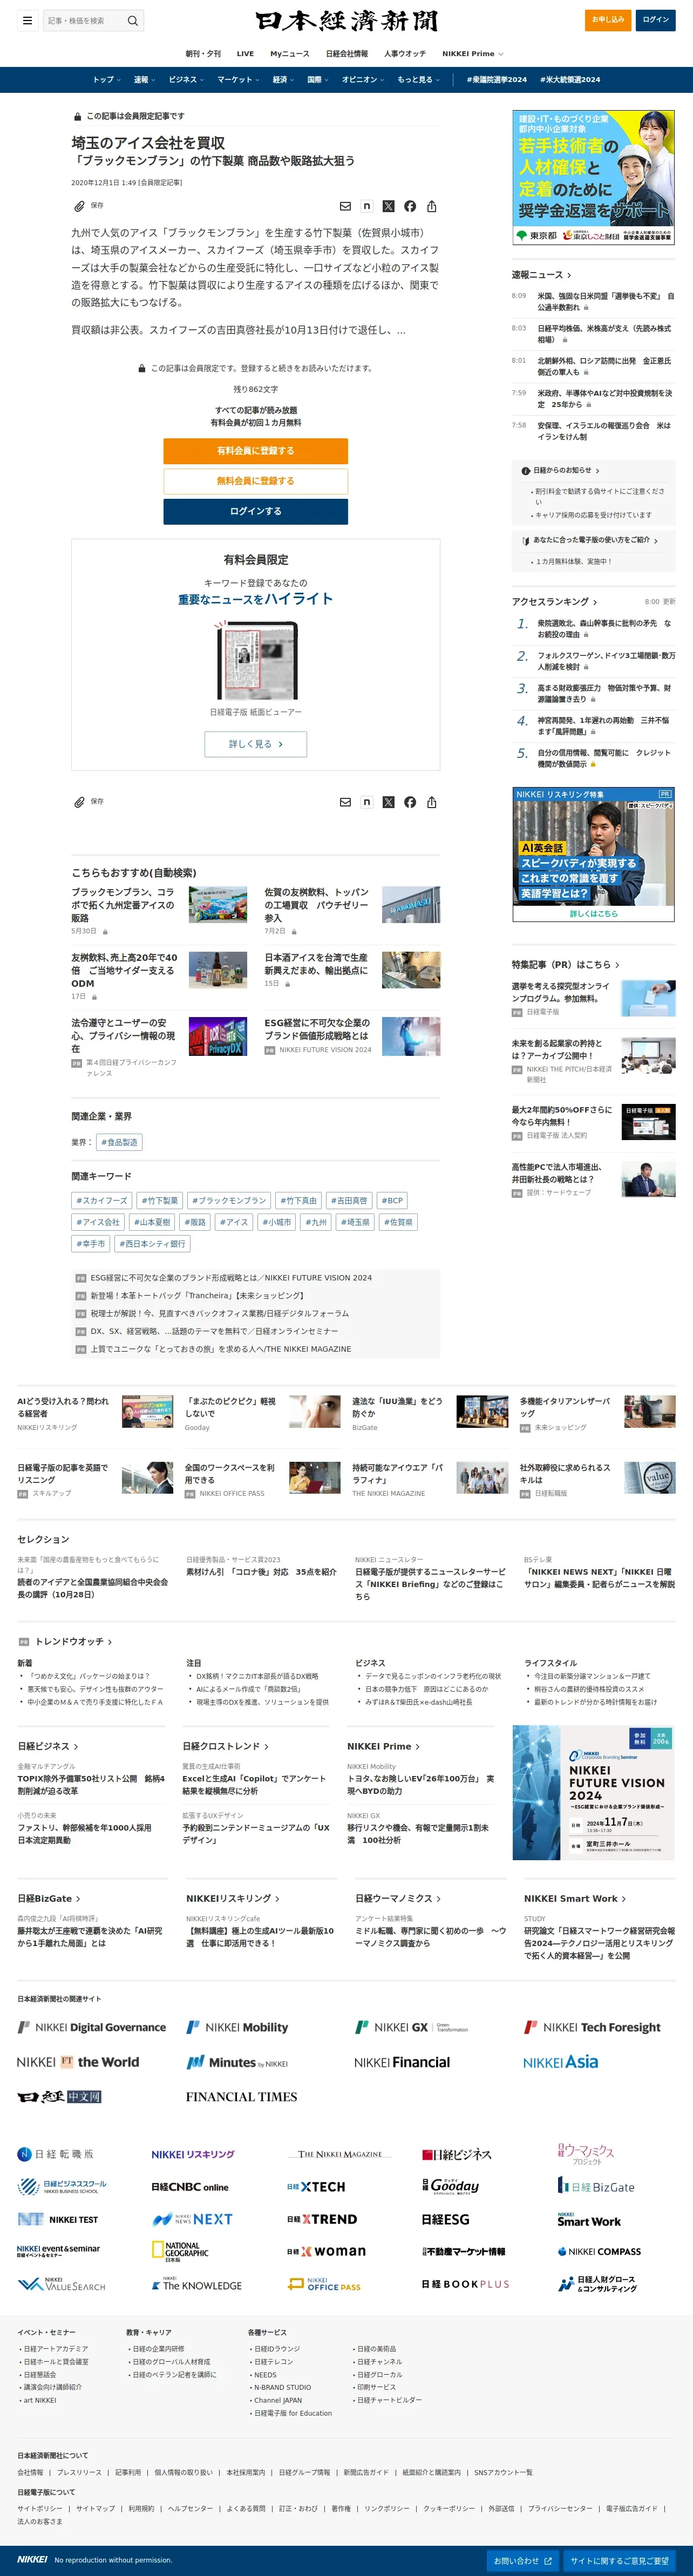The image size is (693, 2576).
Task: Share article on note icon at top
Action: (x=367, y=206)
